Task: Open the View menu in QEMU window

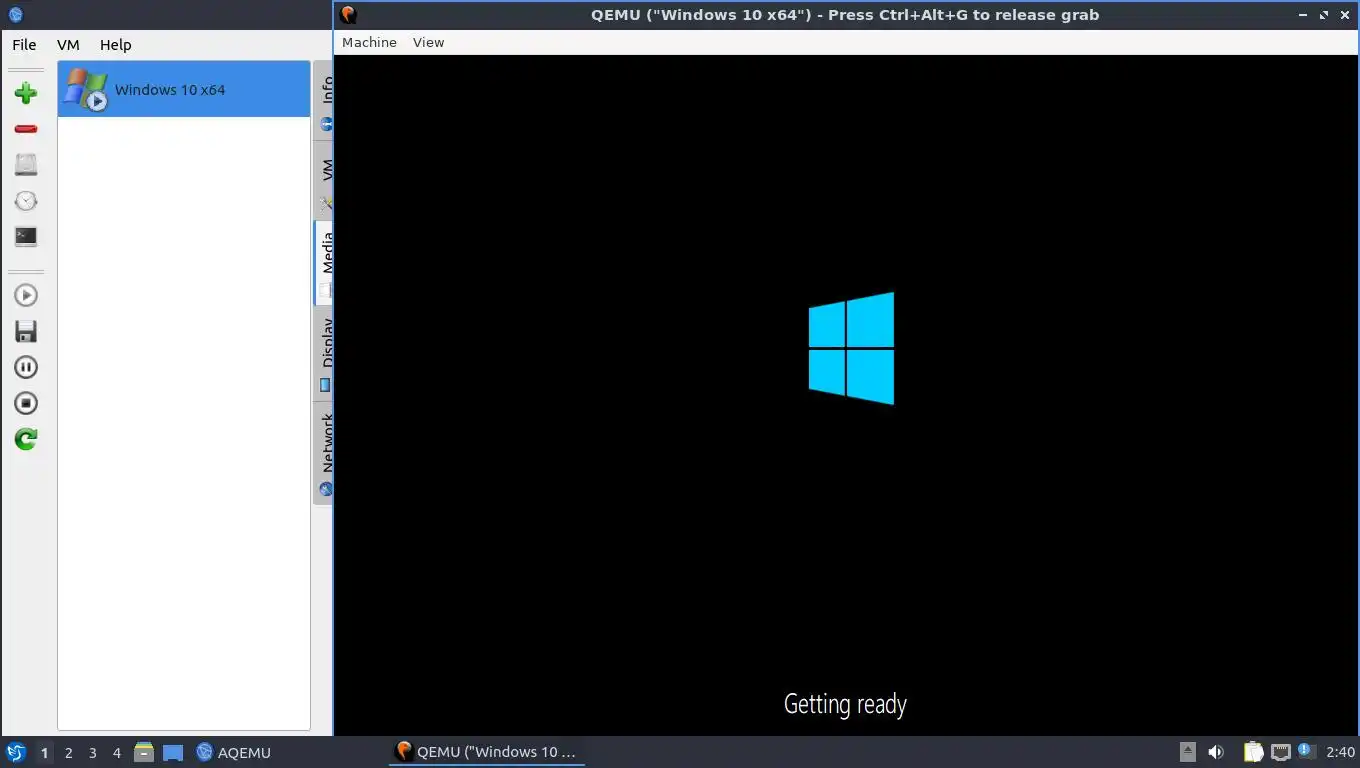Action: click(x=428, y=42)
